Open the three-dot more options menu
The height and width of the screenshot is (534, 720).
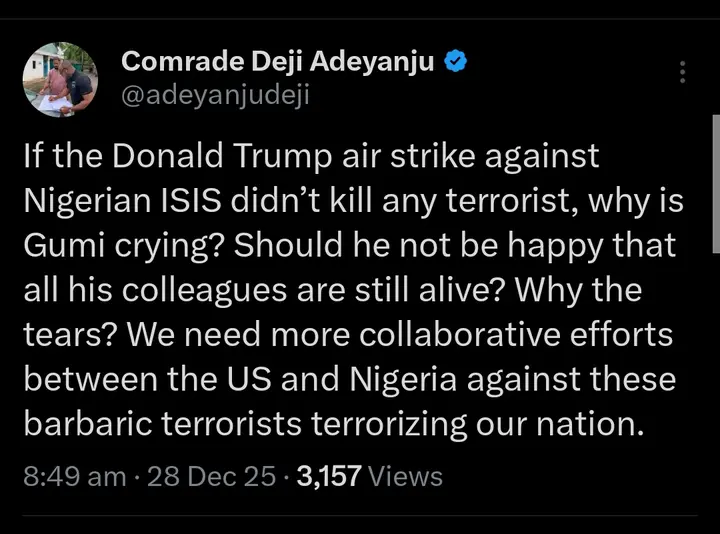(683, 72)
